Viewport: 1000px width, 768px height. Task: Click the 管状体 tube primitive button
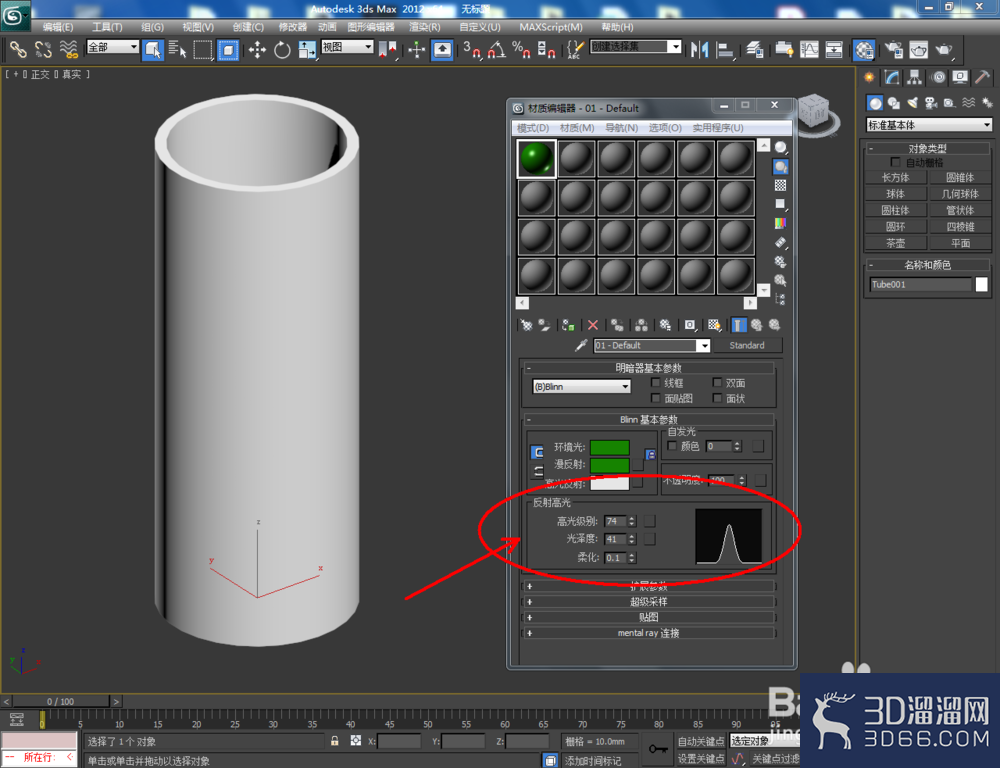tap(960, 210)
